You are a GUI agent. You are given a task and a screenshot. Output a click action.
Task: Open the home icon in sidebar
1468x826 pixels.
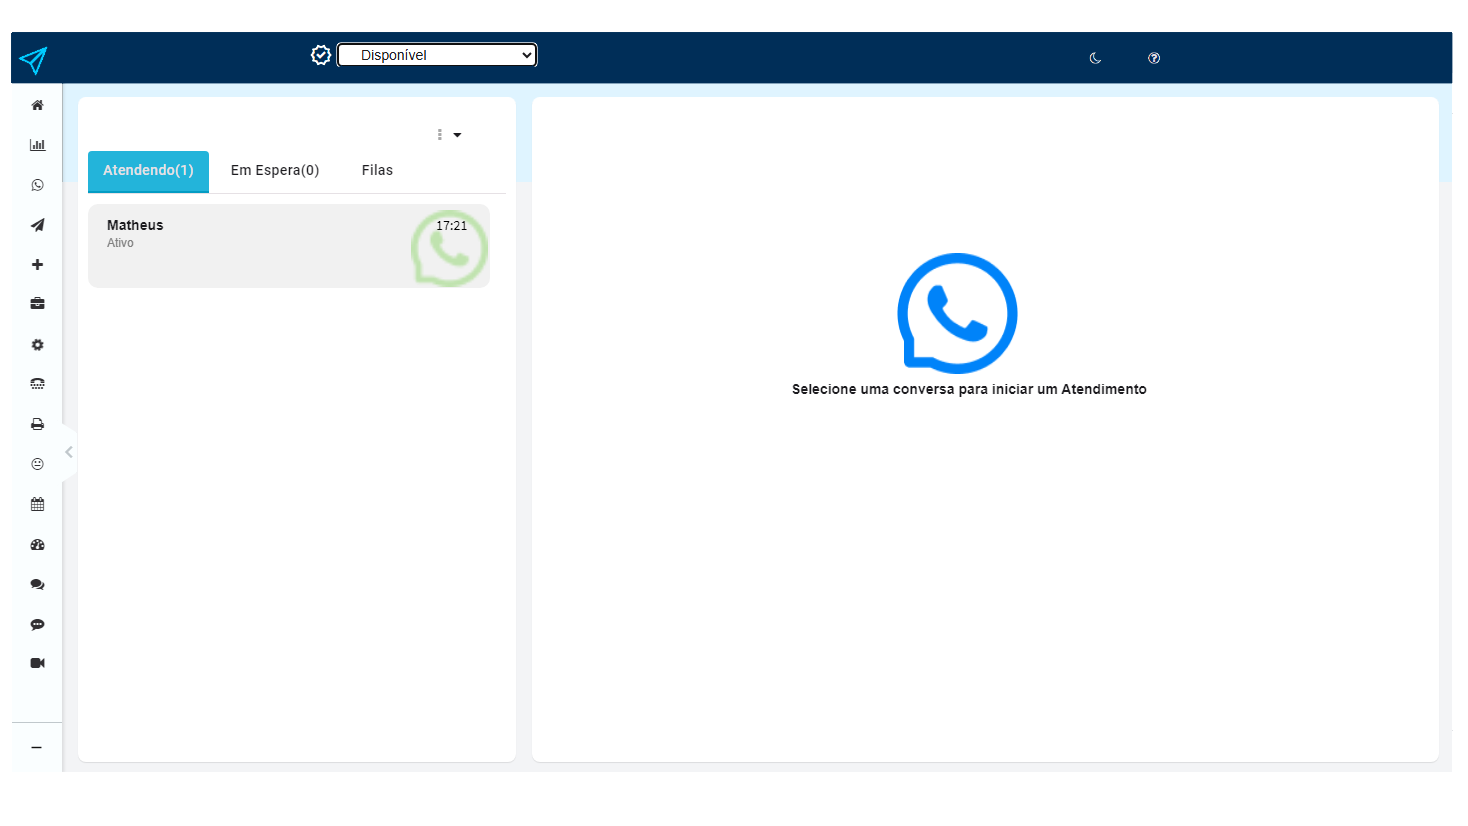37,105
